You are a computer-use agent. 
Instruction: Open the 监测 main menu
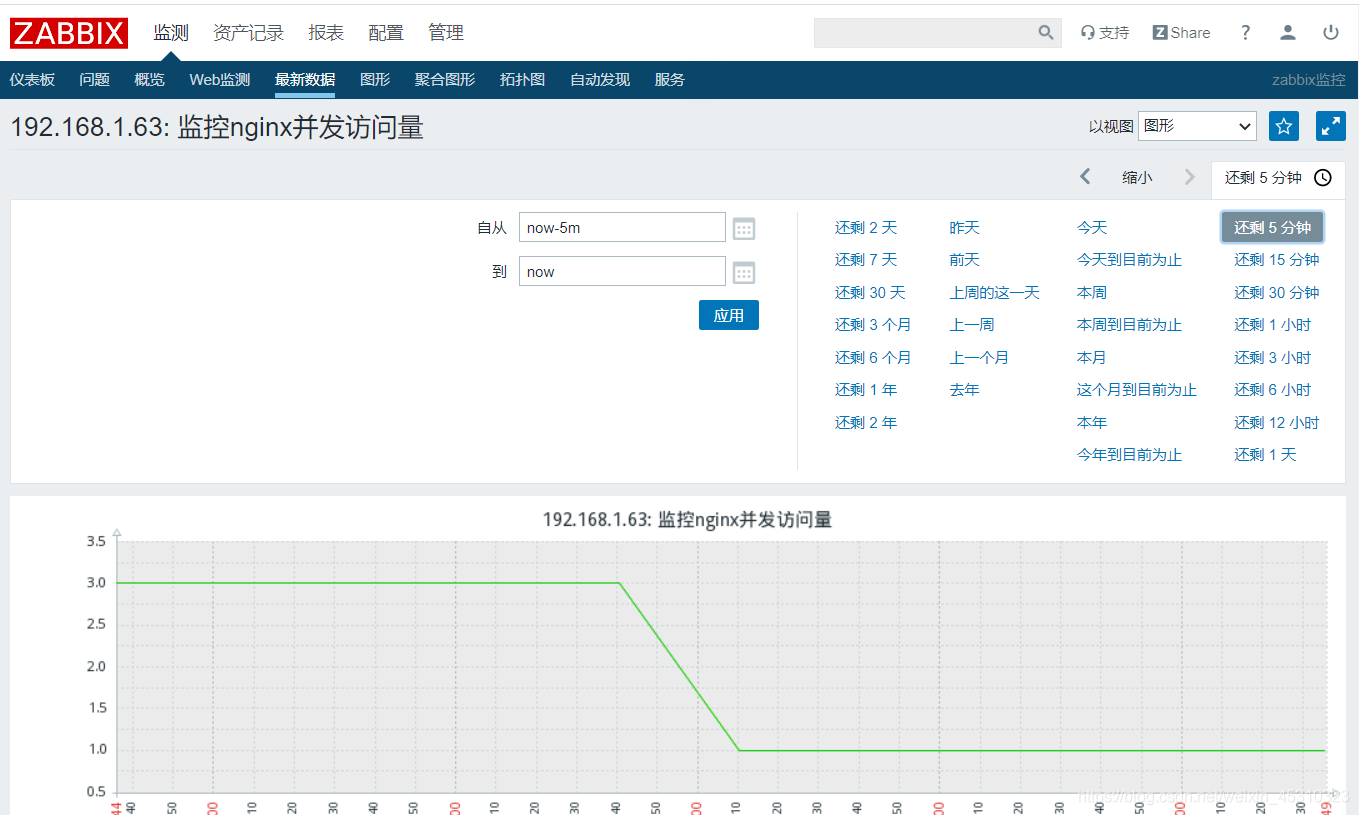coord(171,33)
